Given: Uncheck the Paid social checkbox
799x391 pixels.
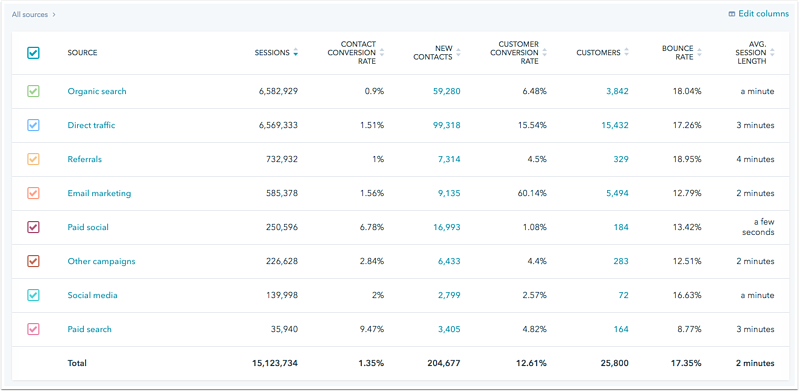Looking at the screenshot, I should click(33, 227).
